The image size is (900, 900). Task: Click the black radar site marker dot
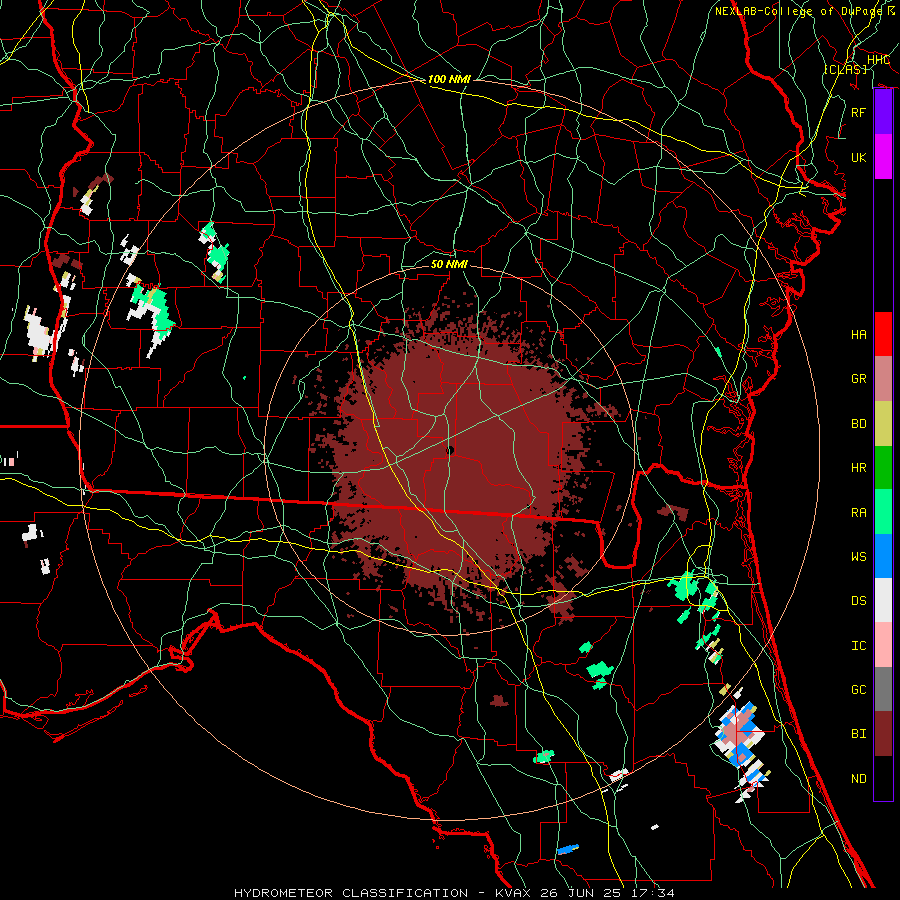click(x=451, y=451)
